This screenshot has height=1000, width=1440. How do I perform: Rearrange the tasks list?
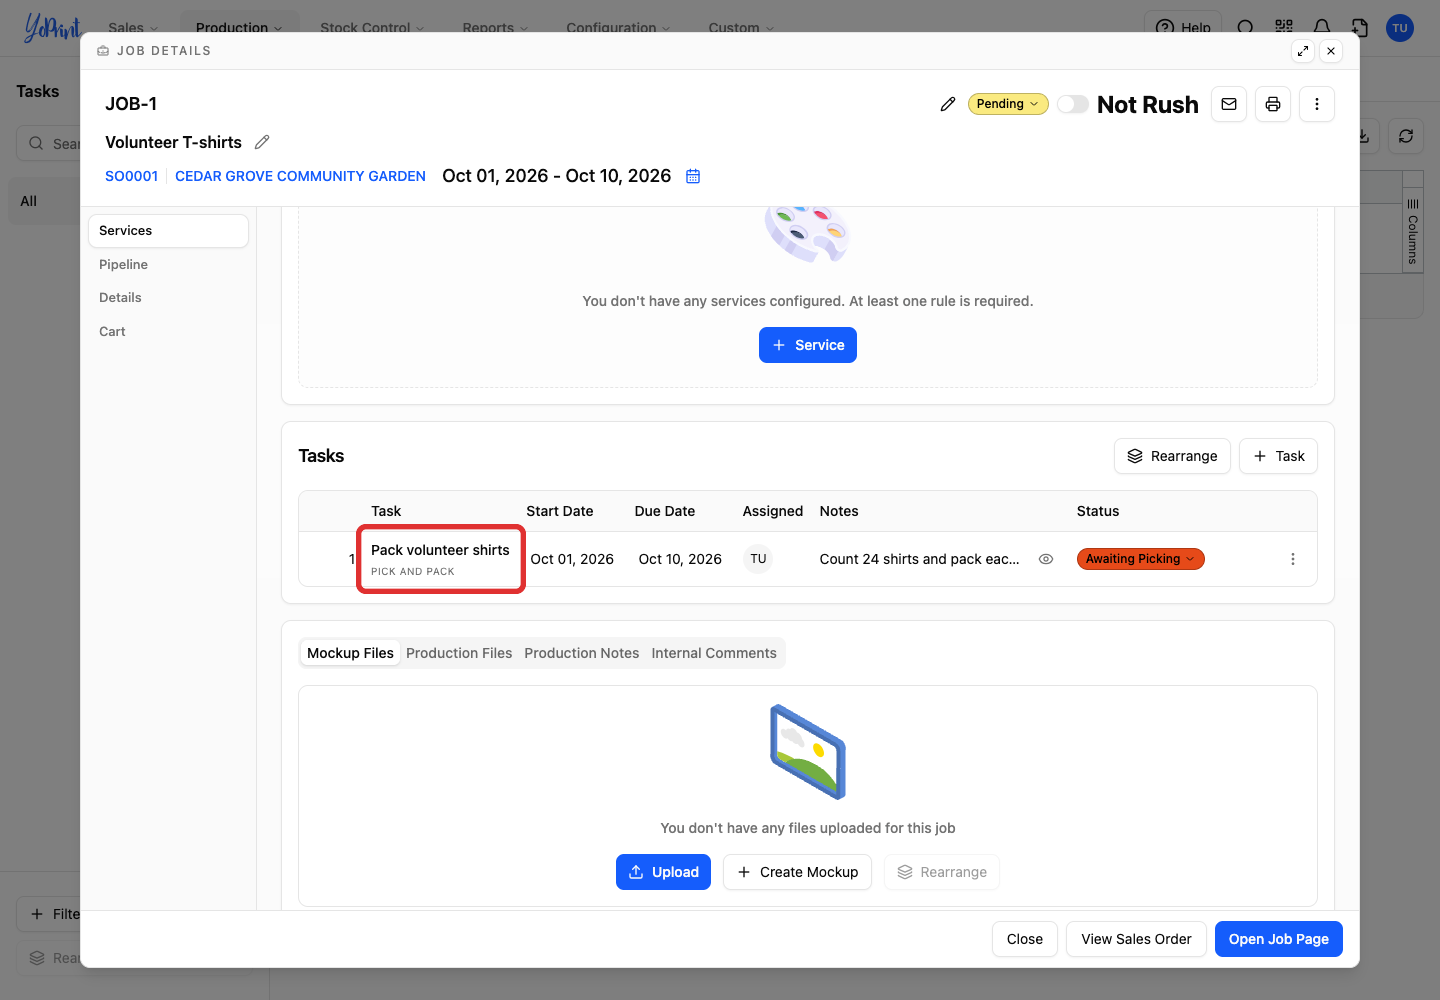coord(1172,456)
